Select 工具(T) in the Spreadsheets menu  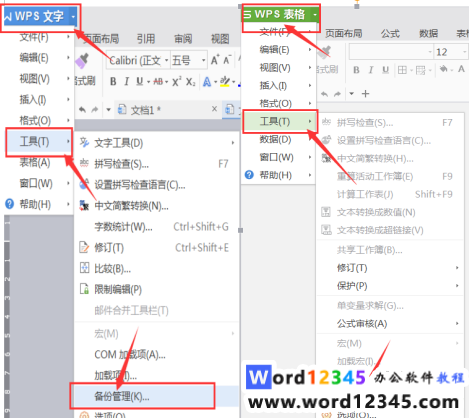280,121
